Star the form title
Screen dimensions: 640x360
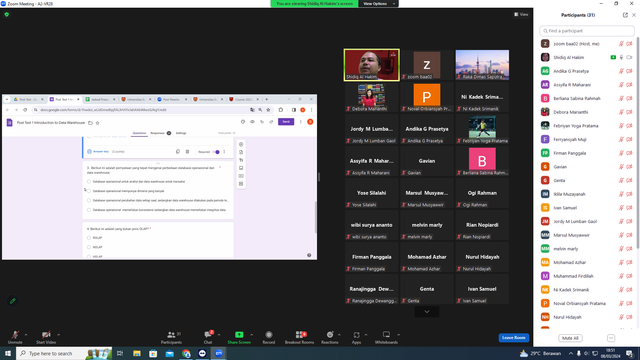98,122
